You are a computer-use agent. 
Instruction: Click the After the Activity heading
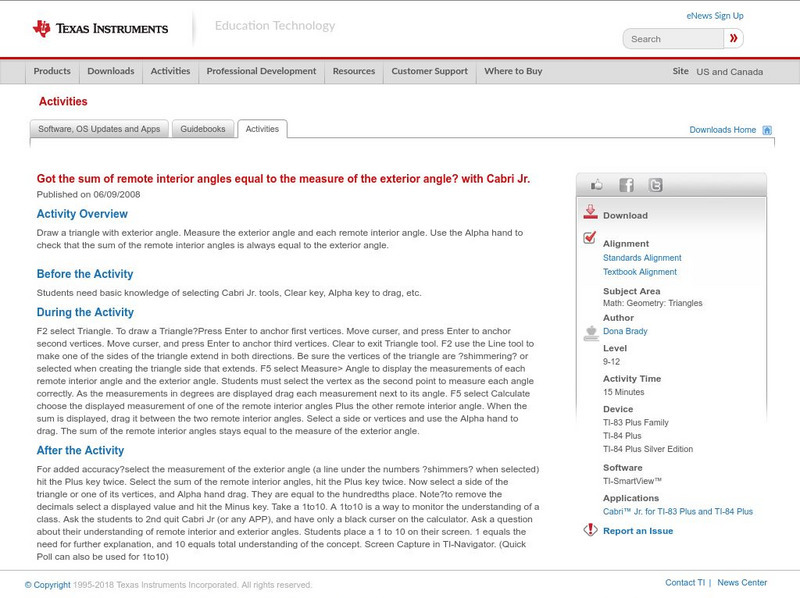tap(80, 451)
